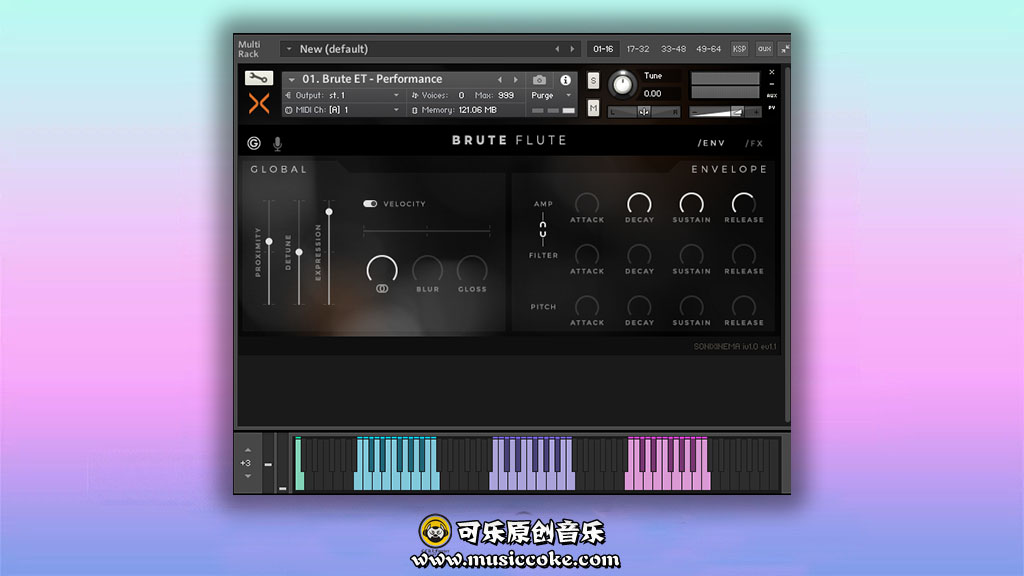Mute the instrument with M button
1024x576 pixels.
click(593, 108)
